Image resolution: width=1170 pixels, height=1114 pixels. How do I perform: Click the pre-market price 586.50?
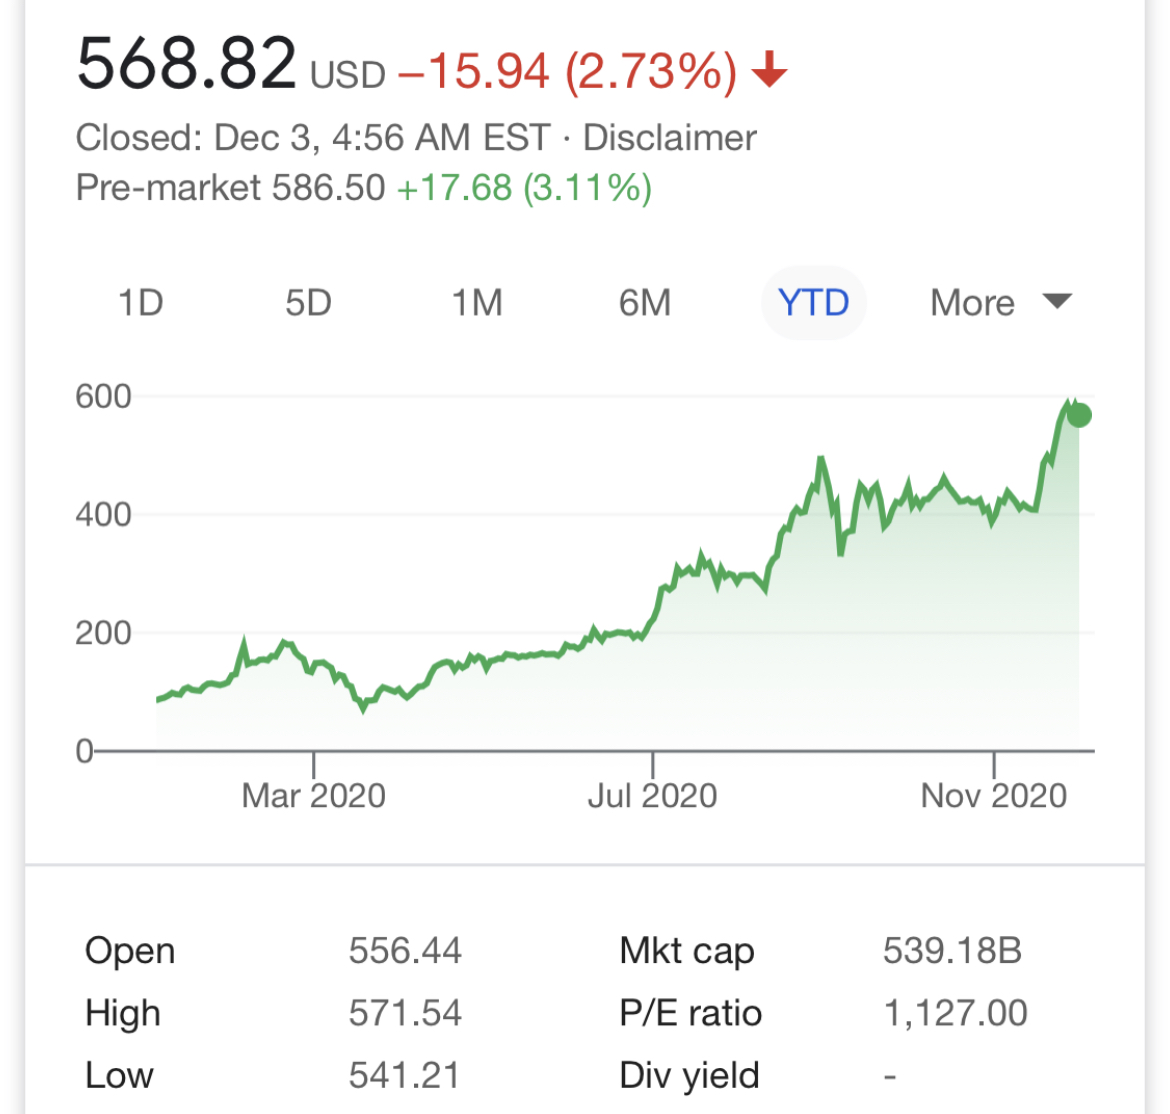click(x=331, y=188)
